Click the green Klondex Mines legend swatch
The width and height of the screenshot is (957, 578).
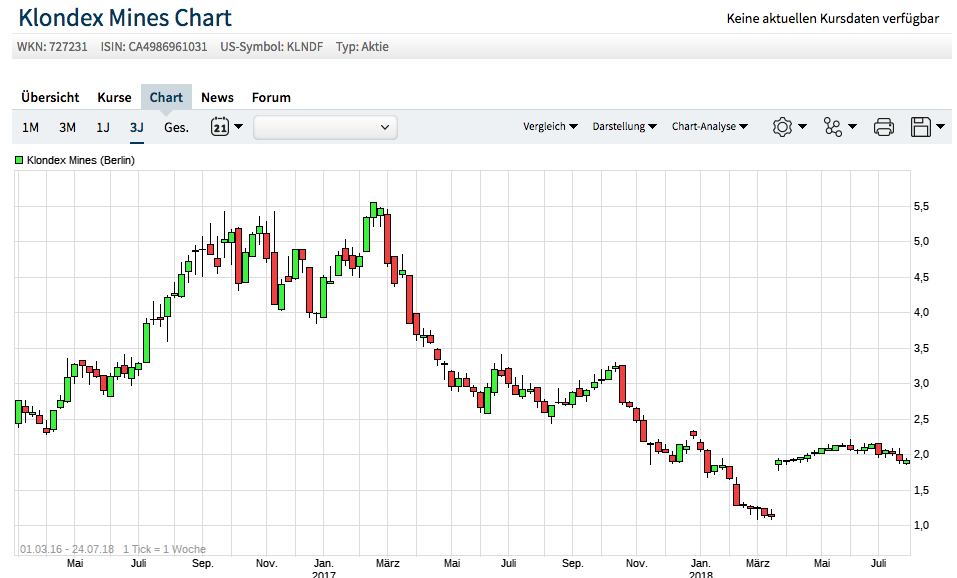pos(19,160)
